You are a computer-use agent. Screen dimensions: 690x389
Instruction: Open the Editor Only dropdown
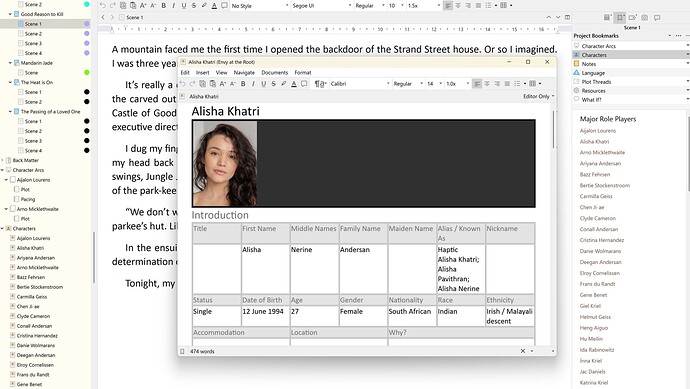click(x=538, y=96)
